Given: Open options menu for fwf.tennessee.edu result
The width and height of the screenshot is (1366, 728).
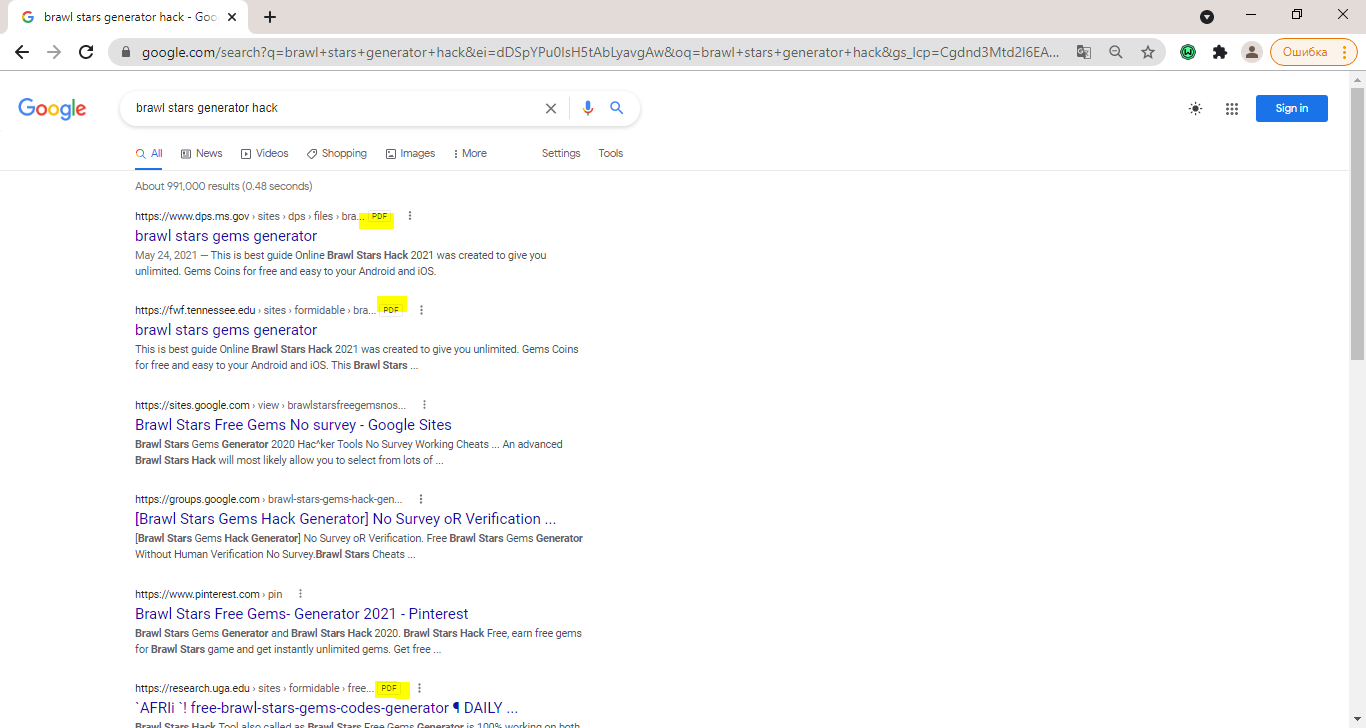Looking at the screenshot, I should [421, 310].
